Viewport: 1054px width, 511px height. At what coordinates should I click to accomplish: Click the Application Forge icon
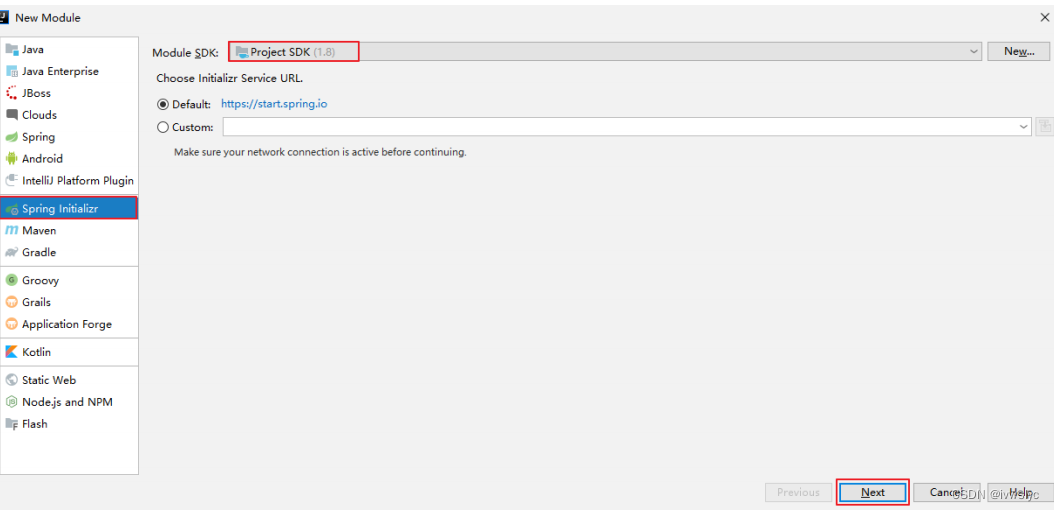[11, 324]
